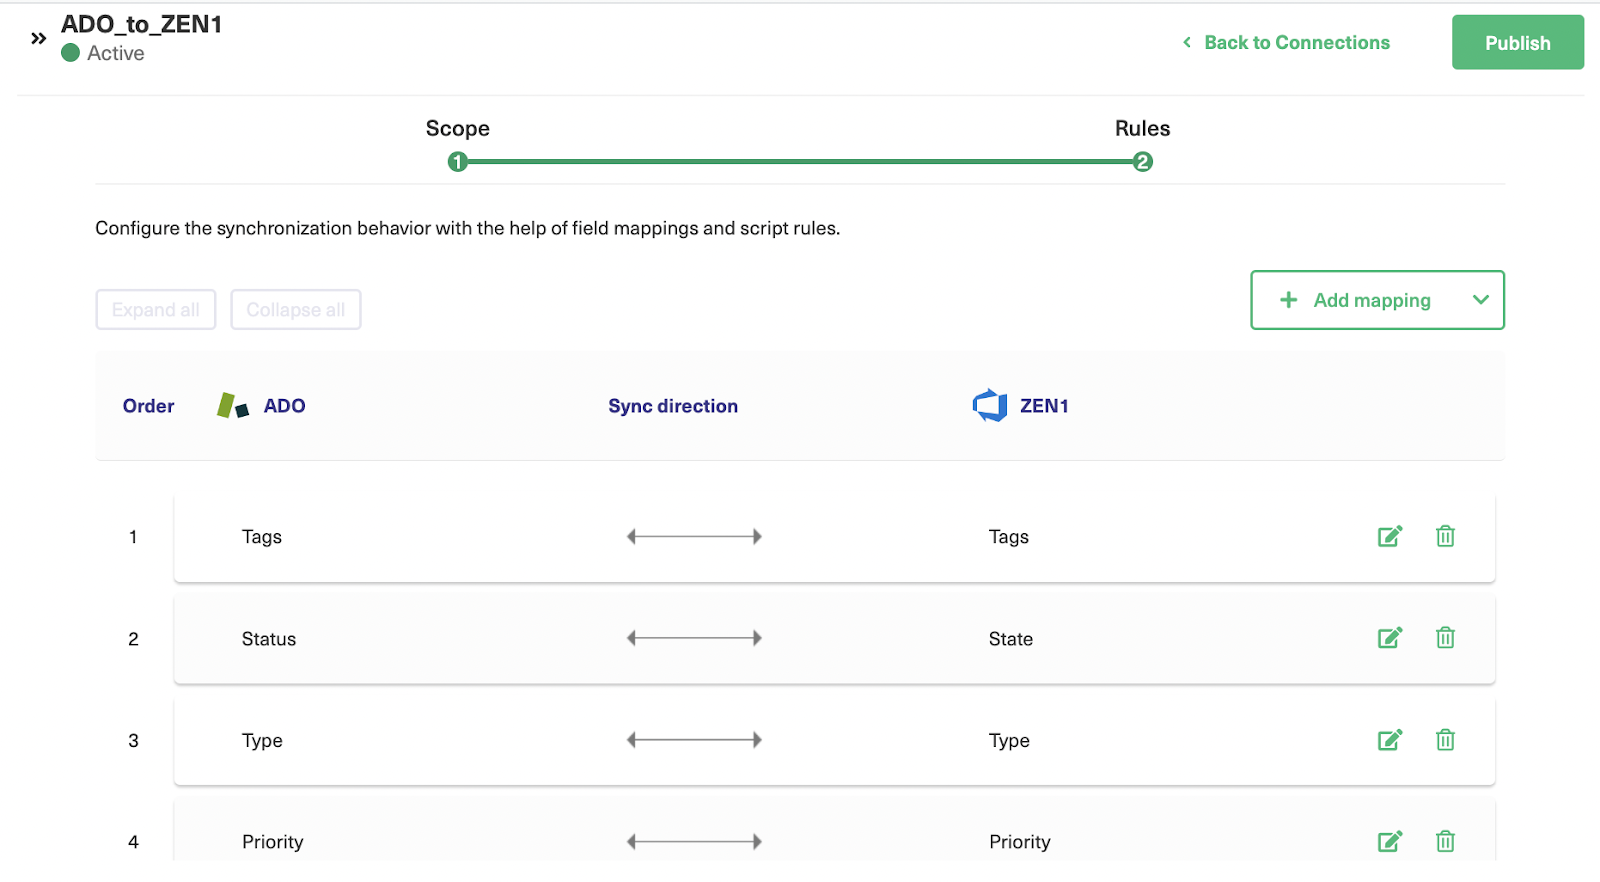The height and width of the screenshot is (882, 1600).
Task: Edit the Priority mapping row
Action: (1390, 842)
